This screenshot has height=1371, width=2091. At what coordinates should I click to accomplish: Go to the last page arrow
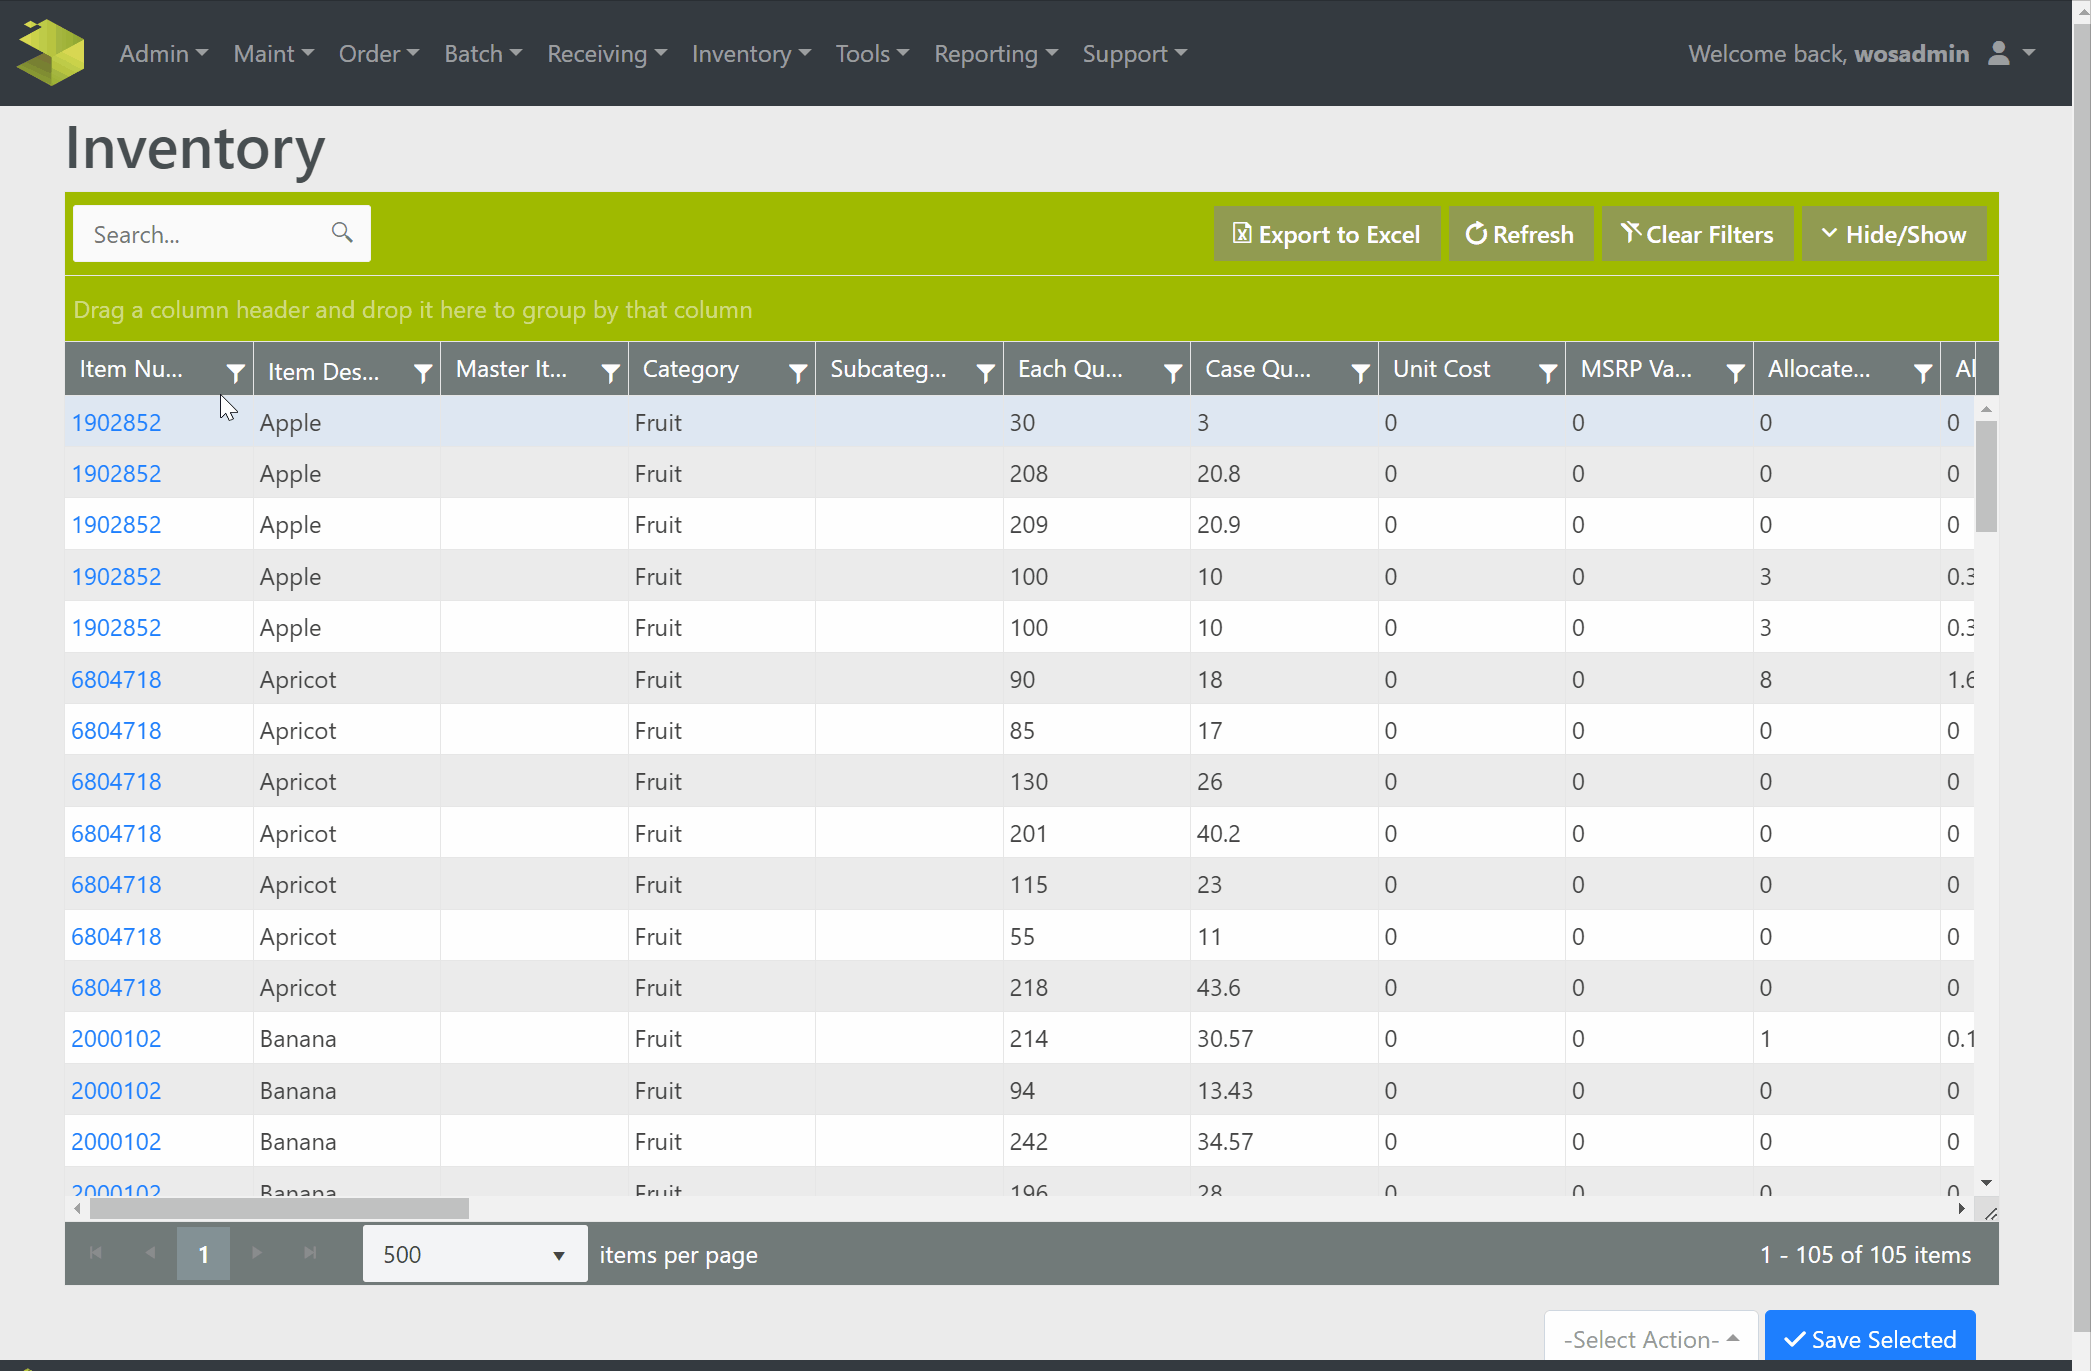(x=310, y=1253)
